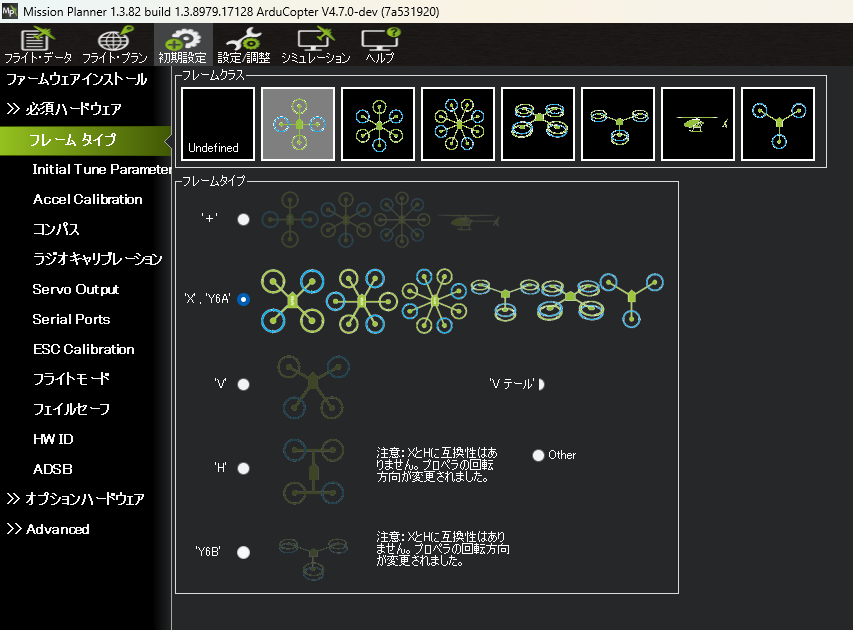Viewport: 853px width, 630px height.
Task: Open the ヘルプ (Help) monitor icon
Action: coord(380,45)
